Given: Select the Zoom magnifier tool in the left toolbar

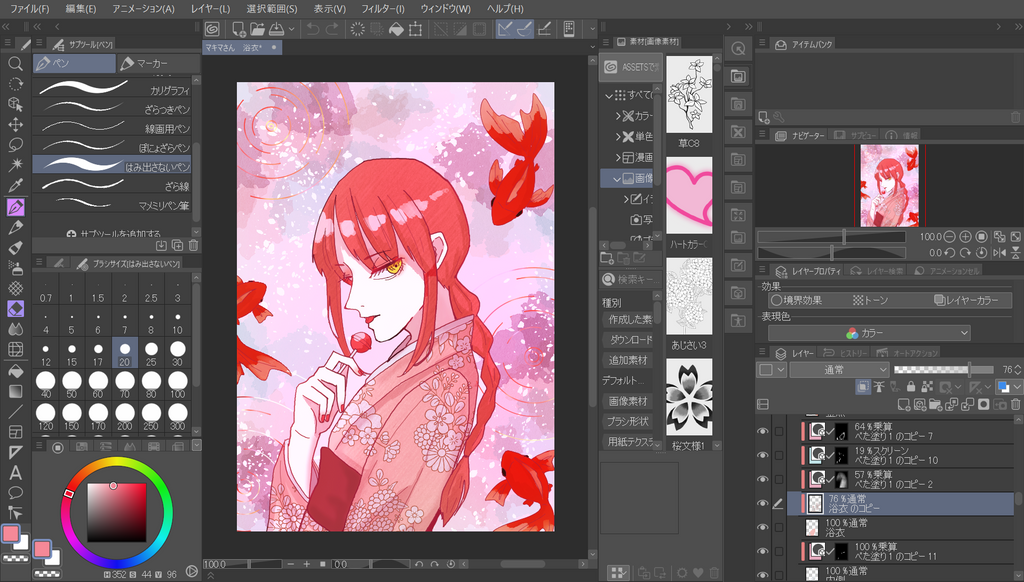Looking at the screenshot, I should point(15,63).
